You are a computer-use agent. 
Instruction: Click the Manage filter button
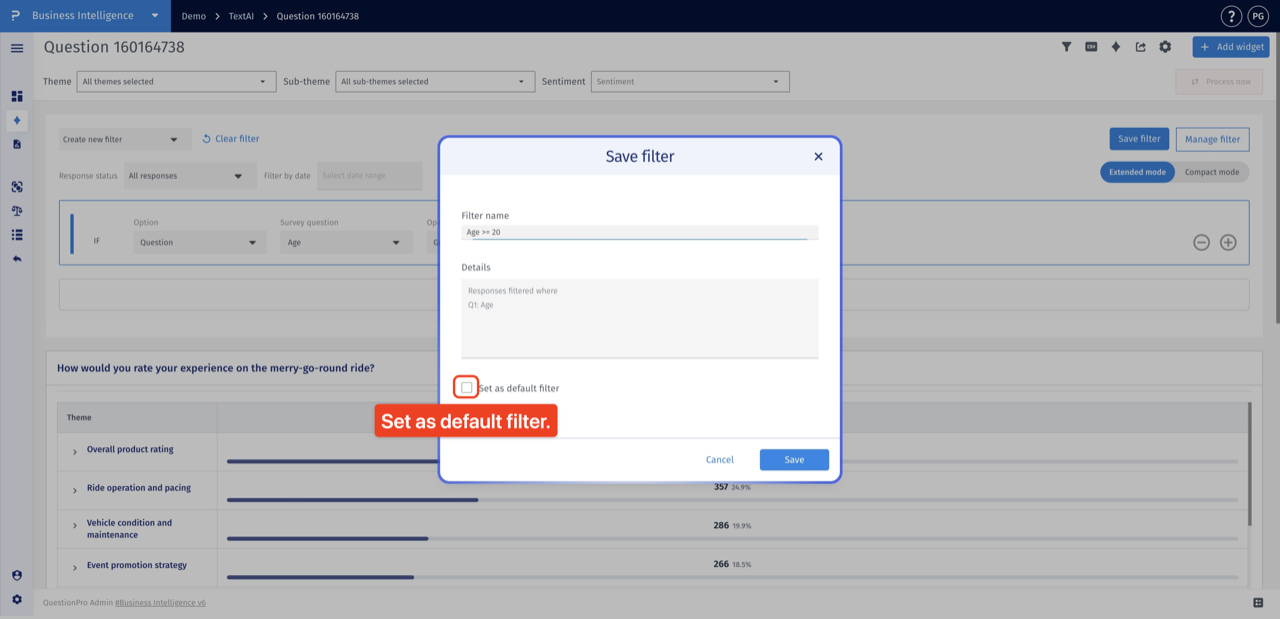coord(1213,139)
